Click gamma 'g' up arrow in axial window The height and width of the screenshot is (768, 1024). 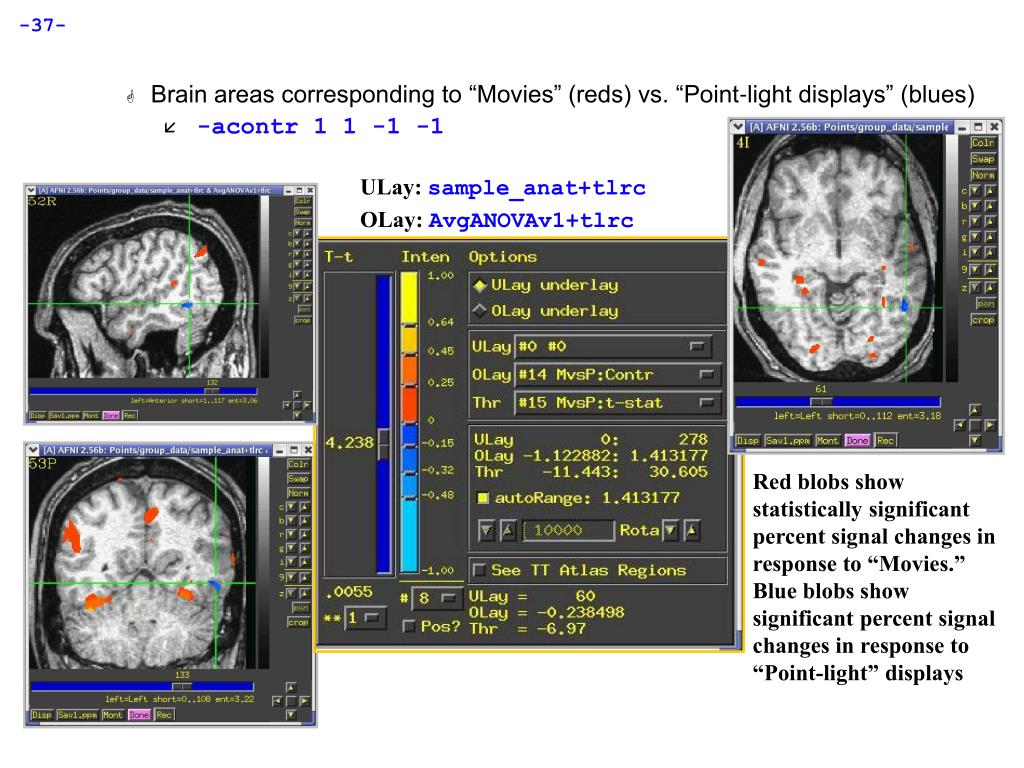coord(991,237)
